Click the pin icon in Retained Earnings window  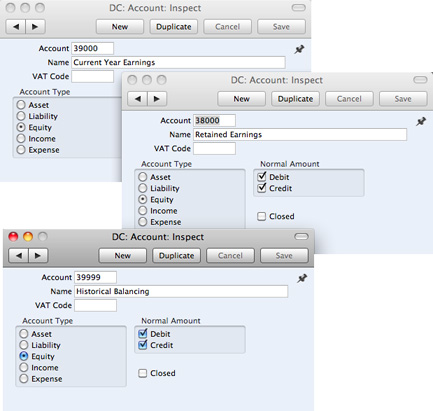[x=421, y=122]
